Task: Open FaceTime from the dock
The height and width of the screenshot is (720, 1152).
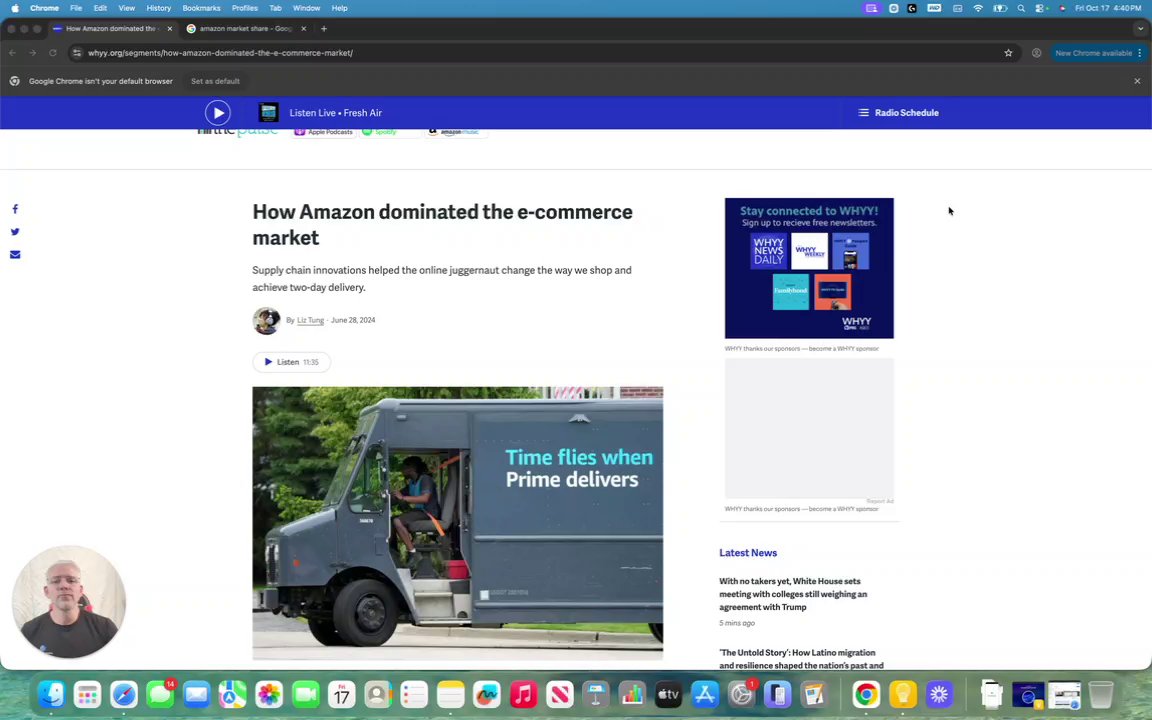Action: 306,694
